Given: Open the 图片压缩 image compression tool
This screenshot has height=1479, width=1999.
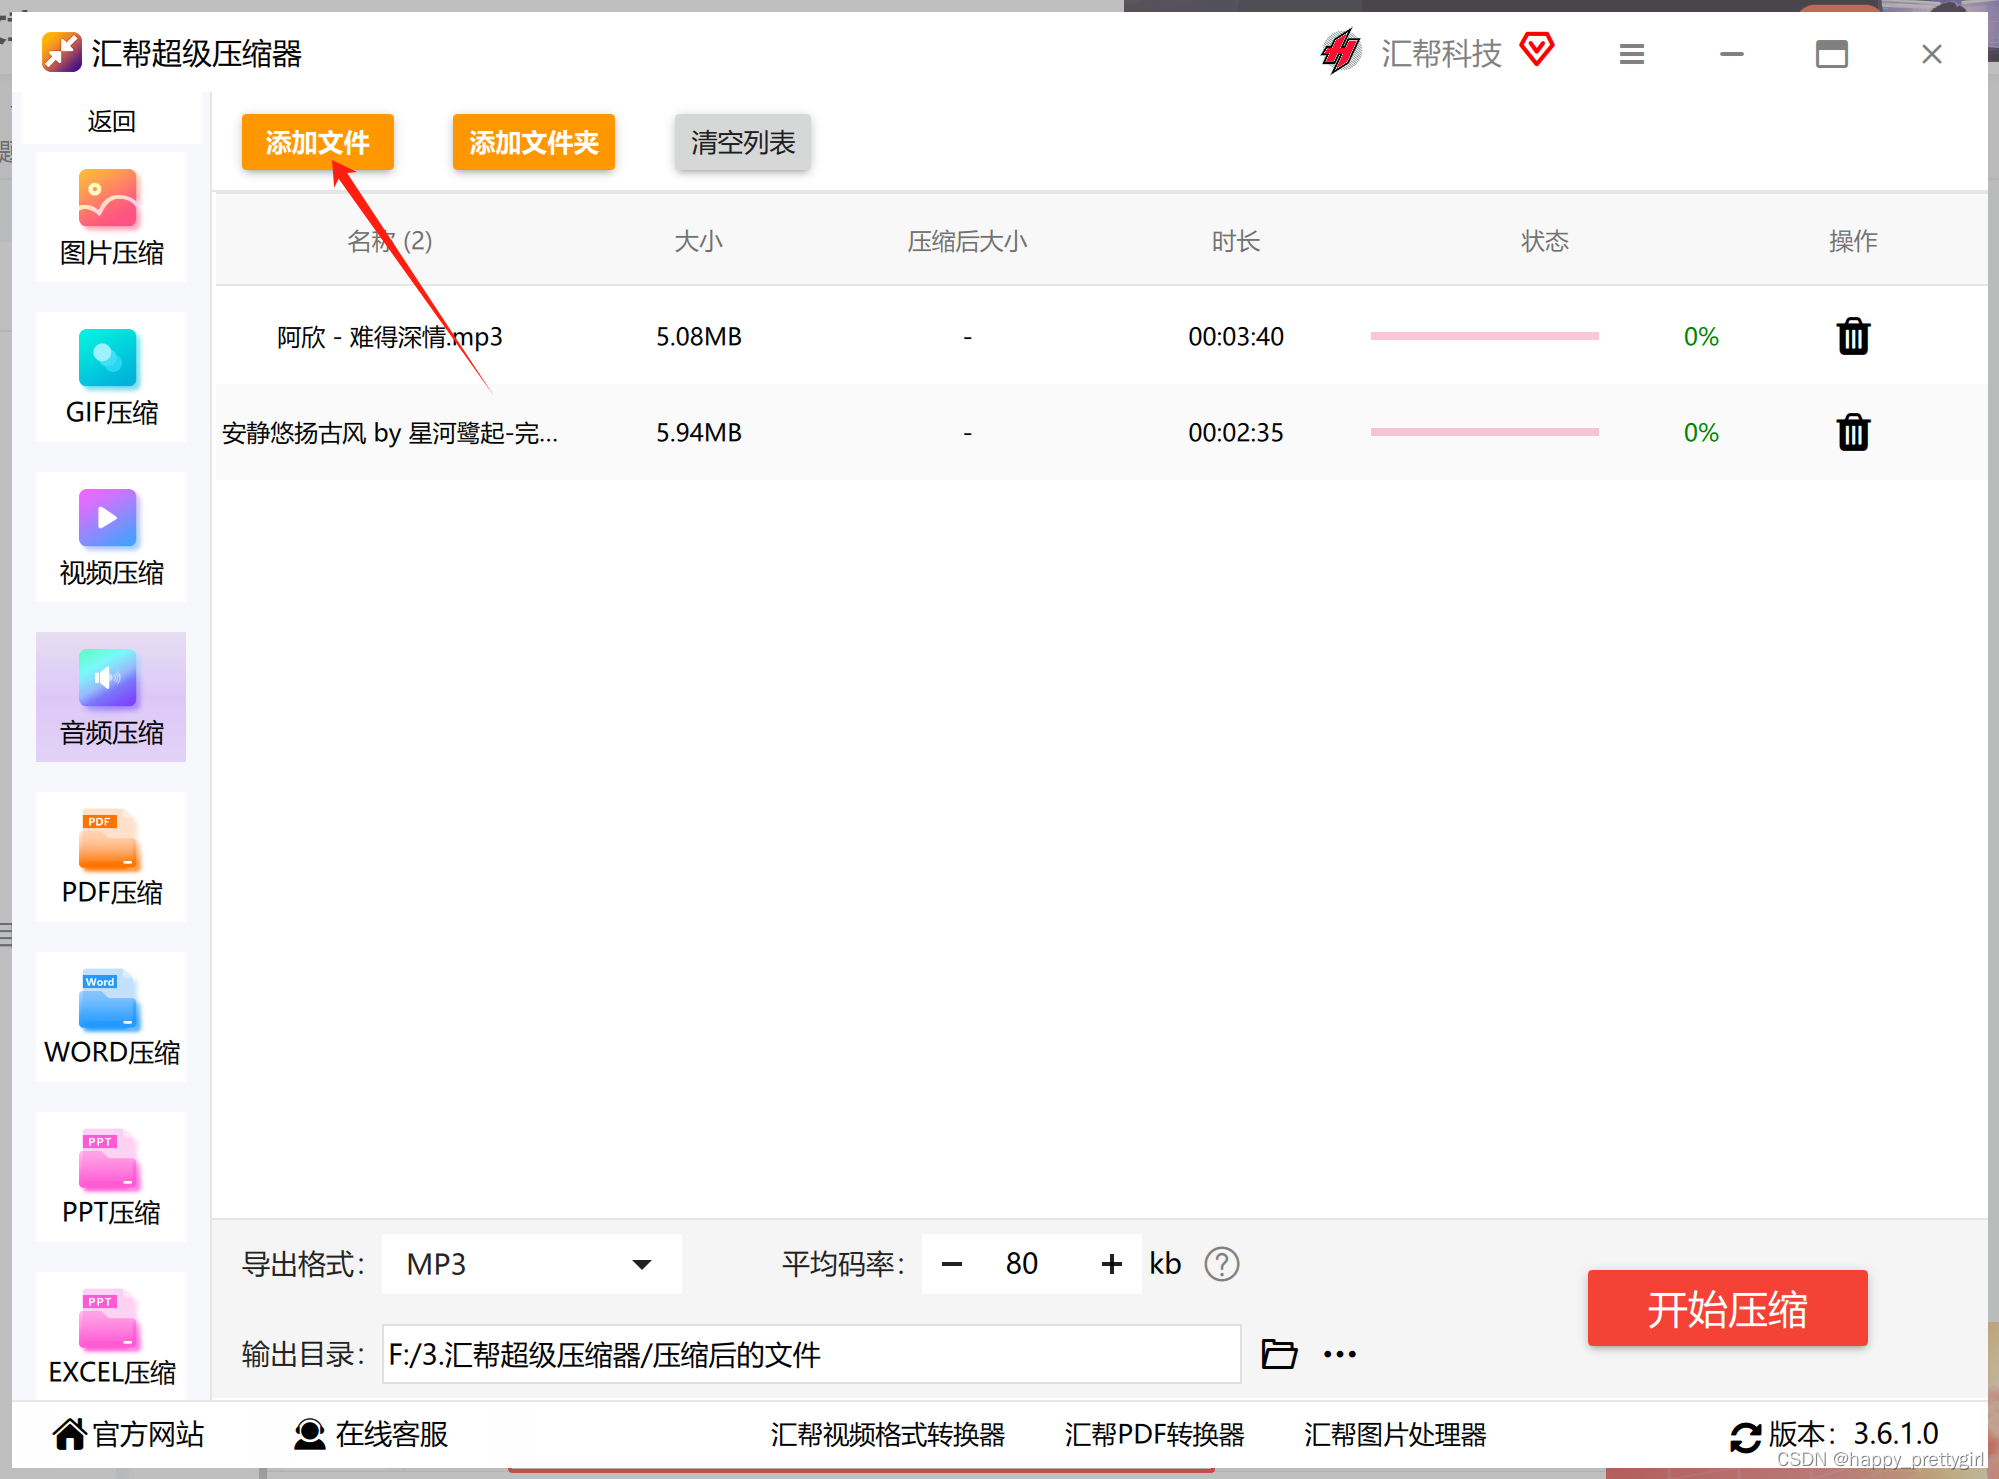Looking at the screenshot, I should click(x=110, y=217).
